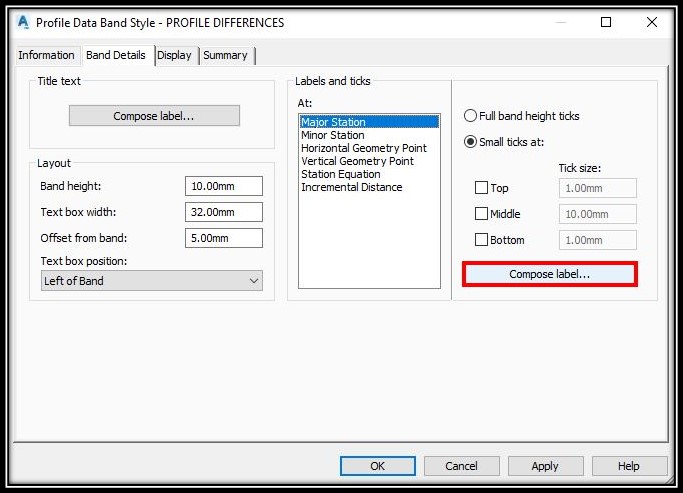The width and height of the screenshot is (683, 493).
Task: Select Incremental Distance in the list
Action: [x=369, y=187]
